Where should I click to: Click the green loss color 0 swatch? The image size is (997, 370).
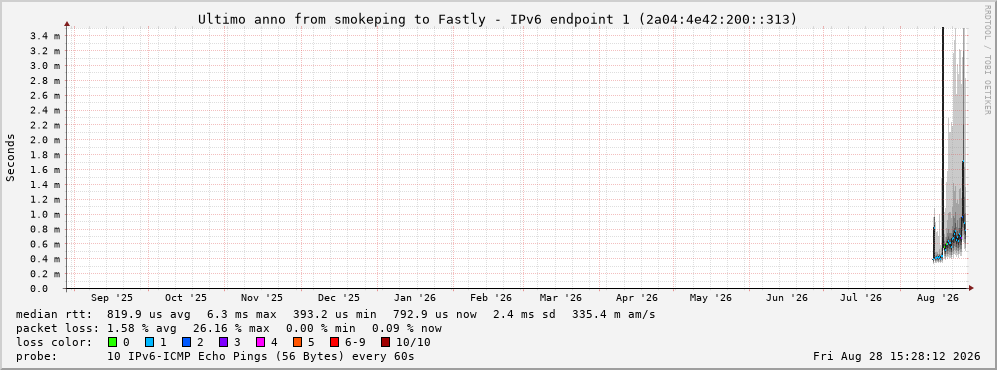113,342
